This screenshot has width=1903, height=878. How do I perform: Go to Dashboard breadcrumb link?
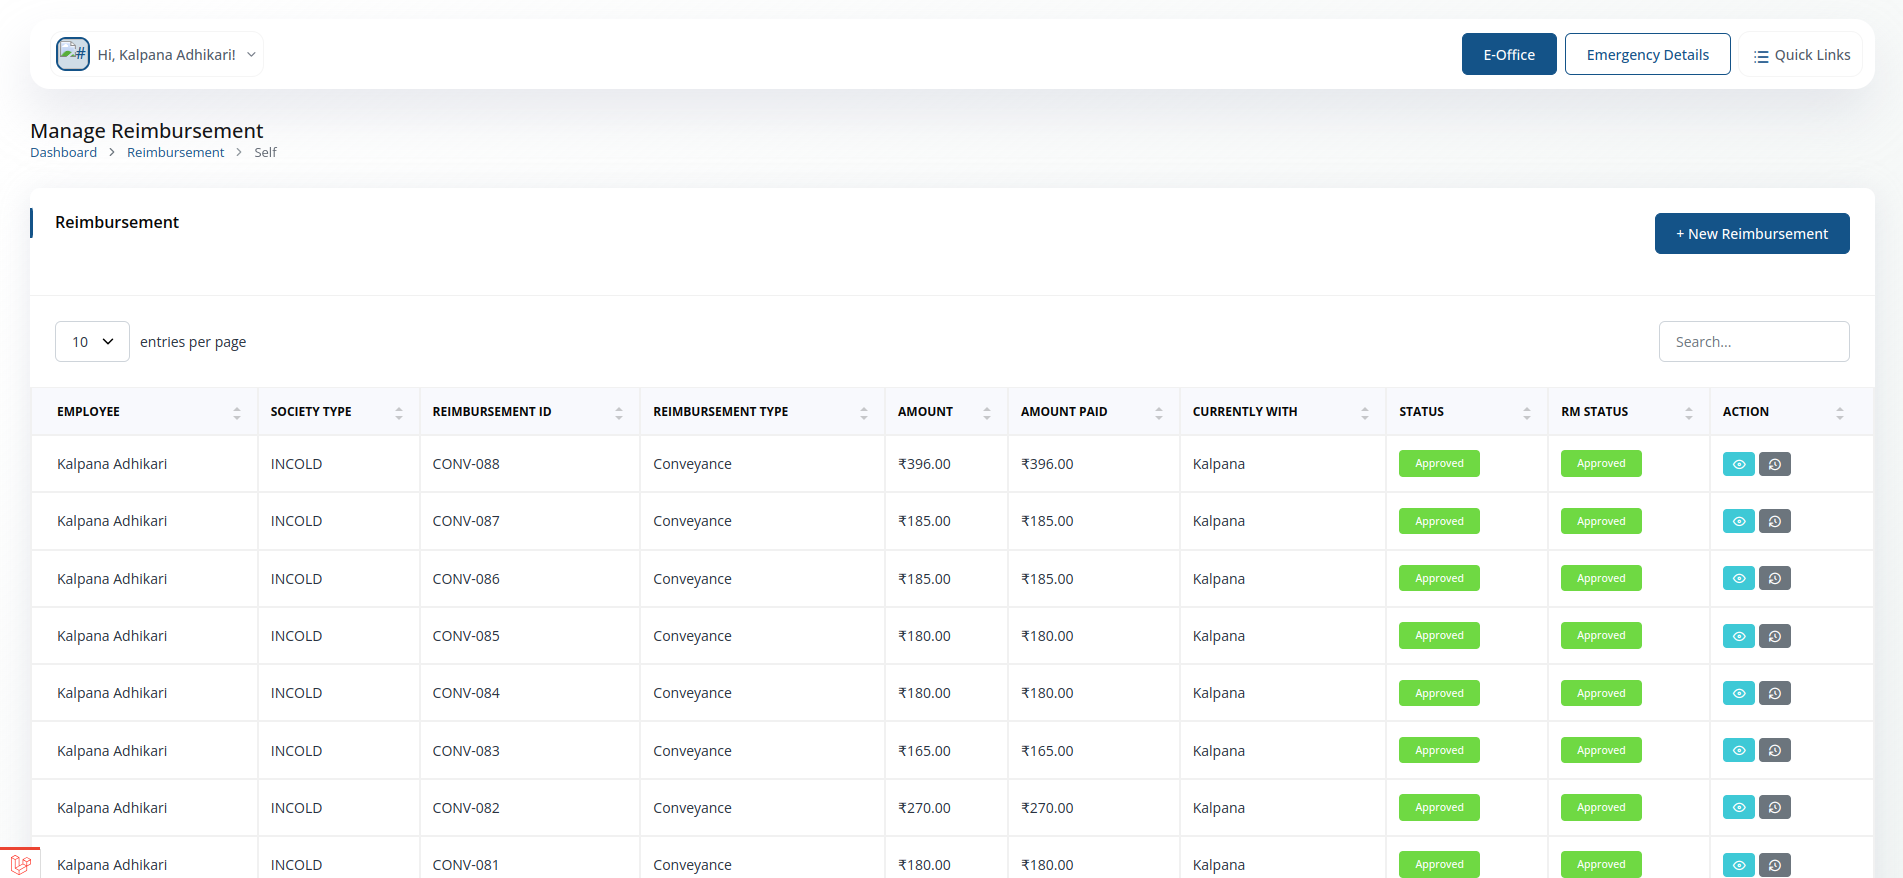(63, 152)
